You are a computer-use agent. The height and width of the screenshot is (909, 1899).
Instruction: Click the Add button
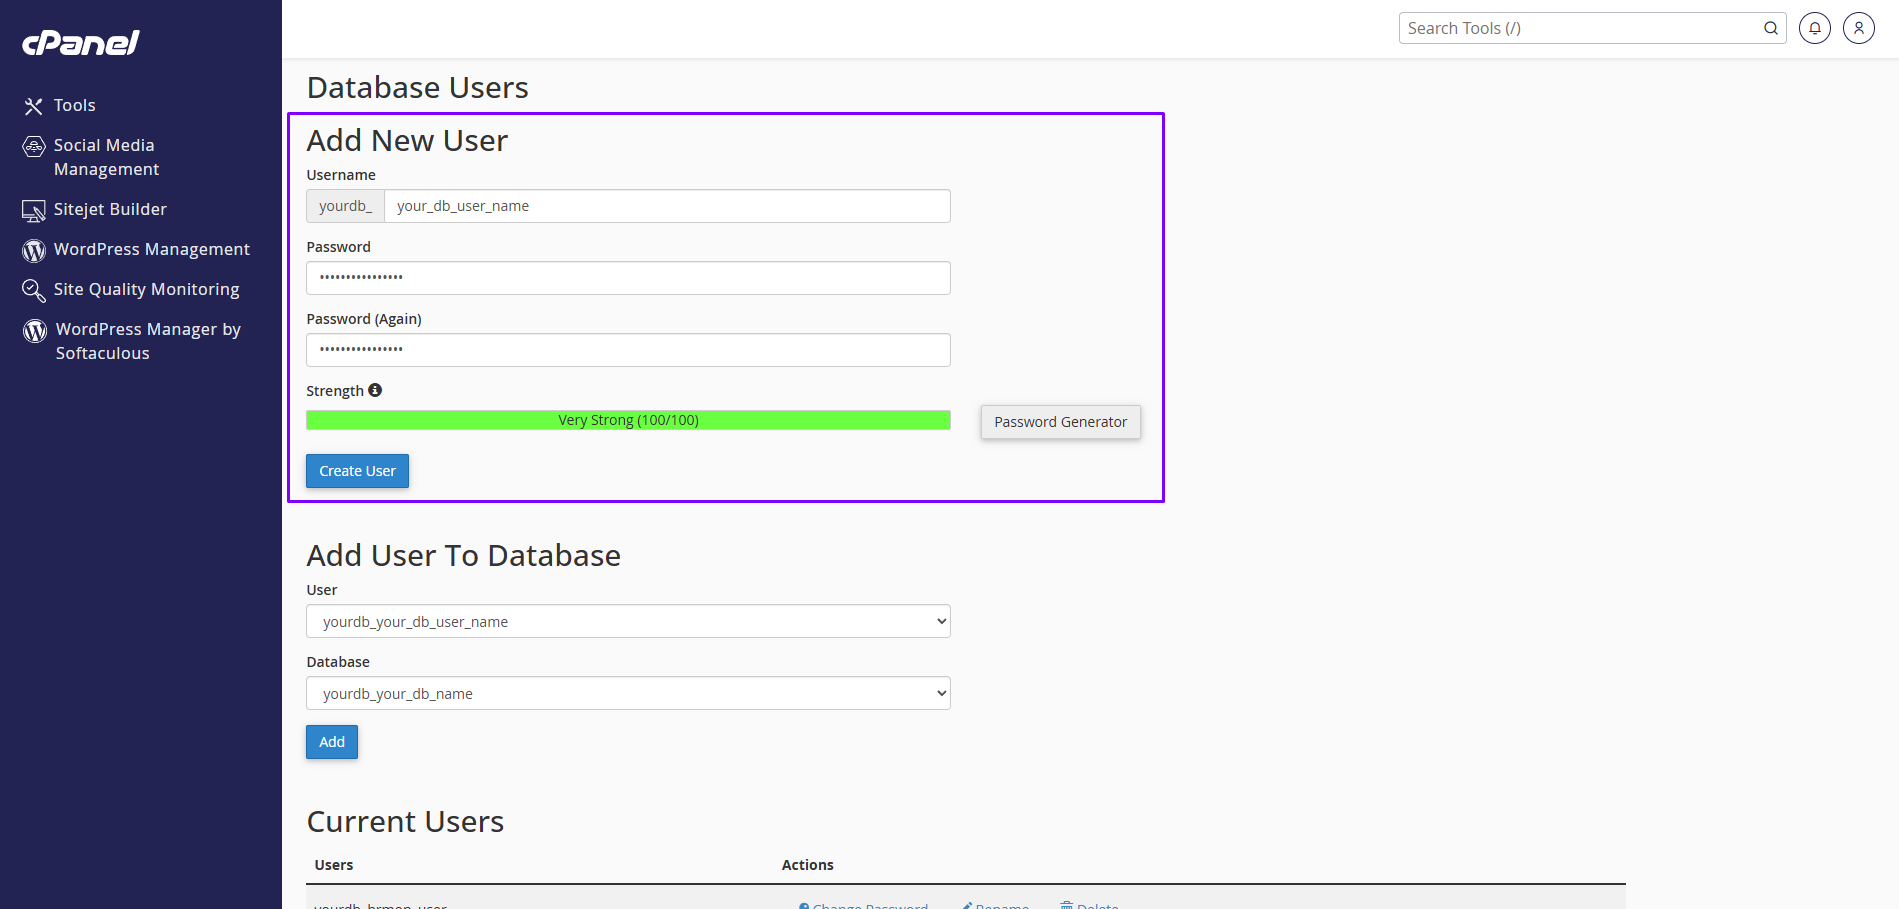coord(332,742)
